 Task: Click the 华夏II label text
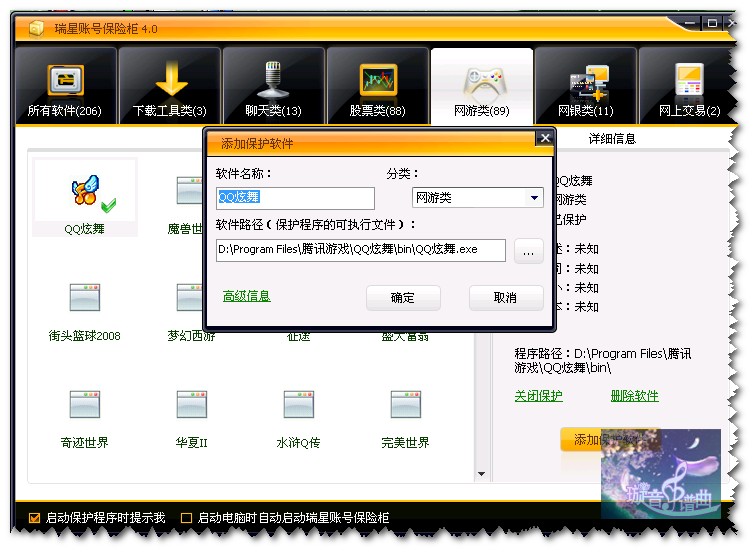click(x=191, y=443)
